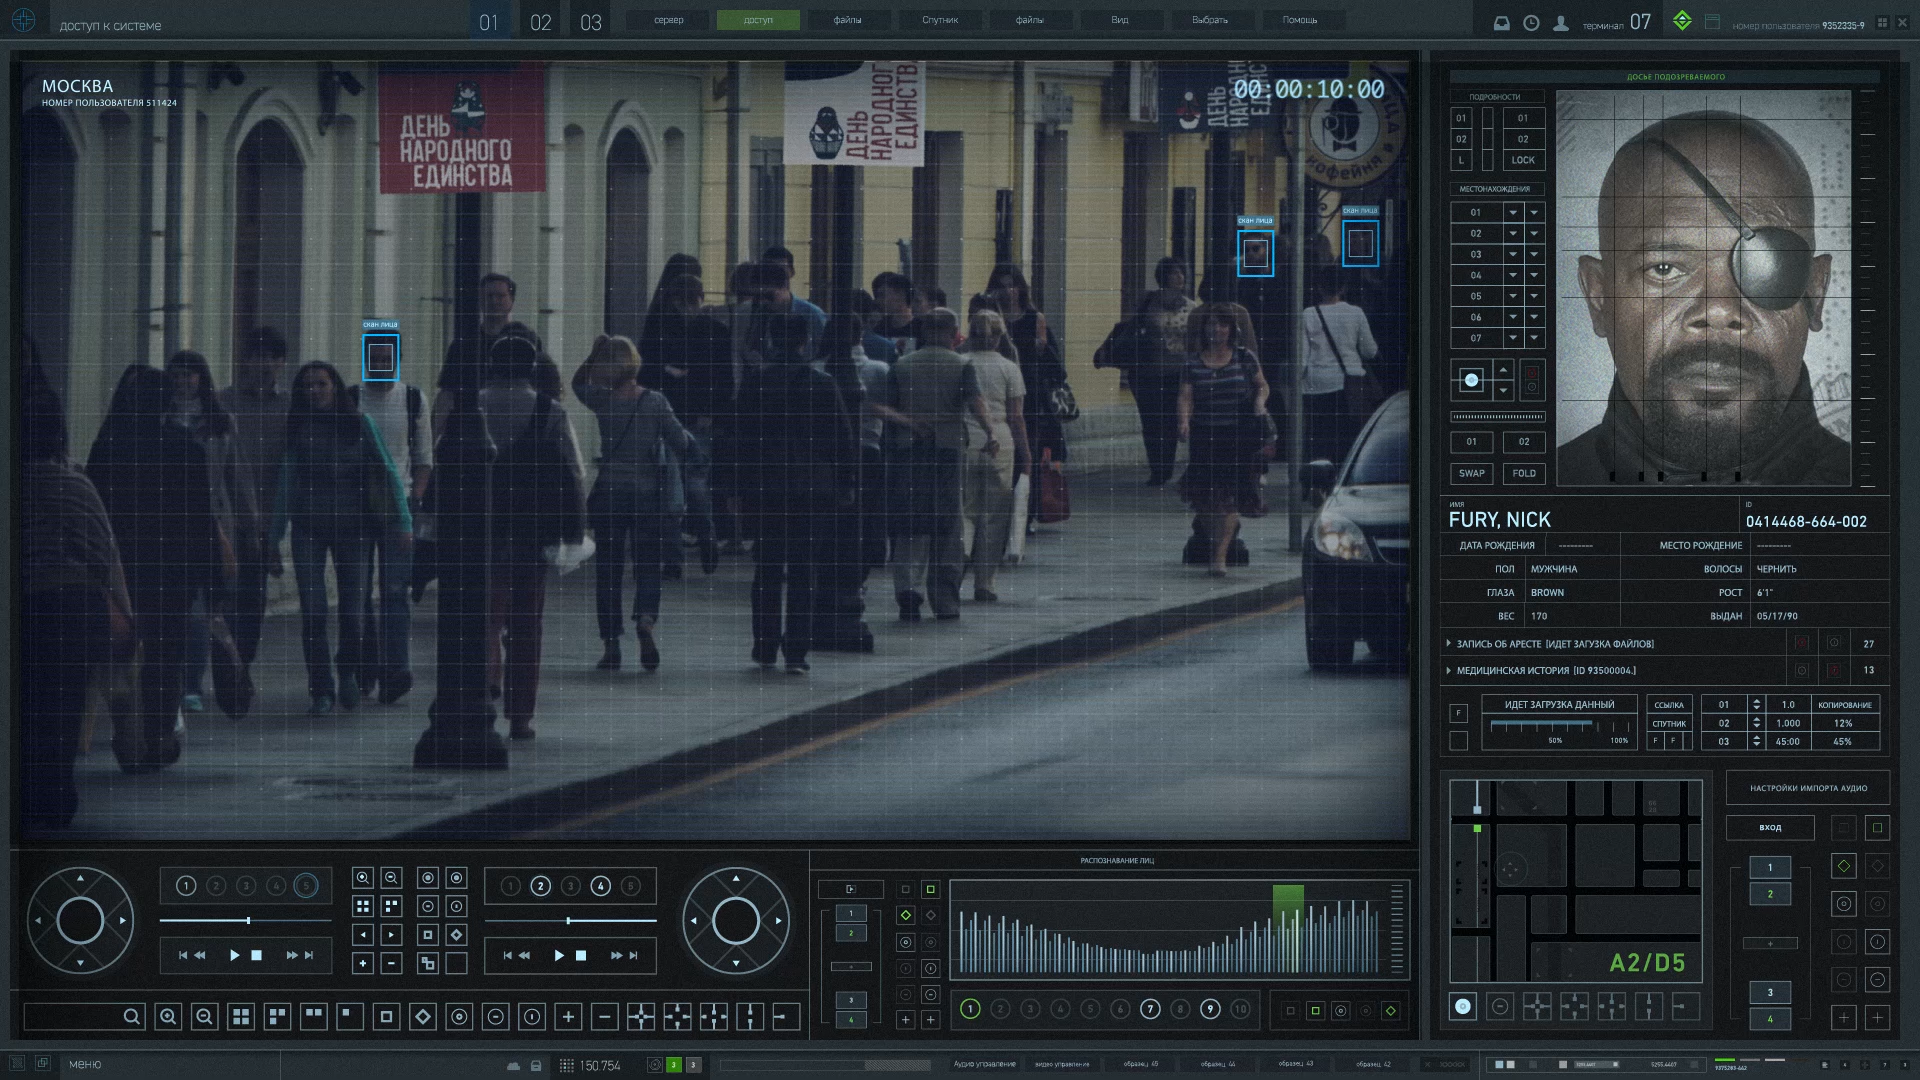
Task: Open second dropdown arrow in location row 03
Action: [1534, 254]
